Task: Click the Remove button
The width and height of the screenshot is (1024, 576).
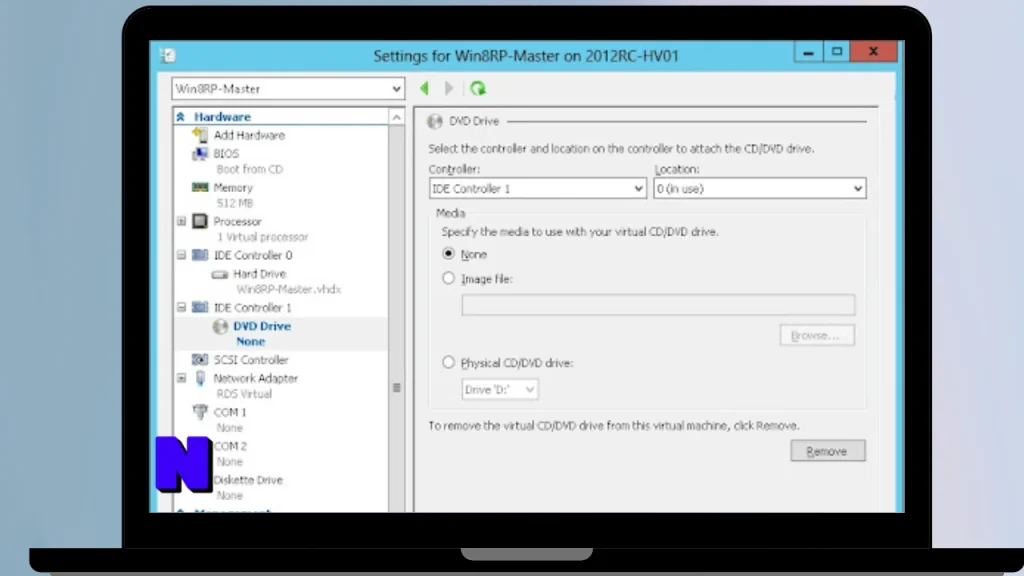Action: tap(828, 451)
